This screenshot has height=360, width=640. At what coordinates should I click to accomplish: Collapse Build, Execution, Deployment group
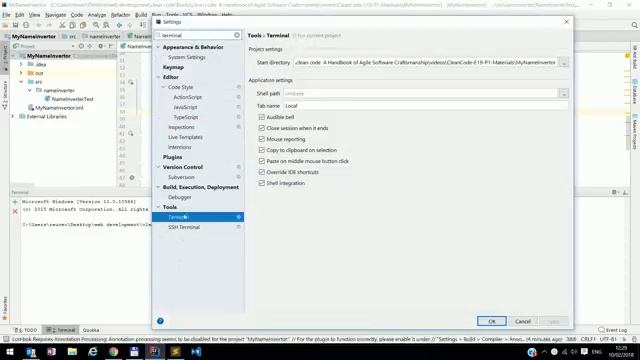point(158,187)
